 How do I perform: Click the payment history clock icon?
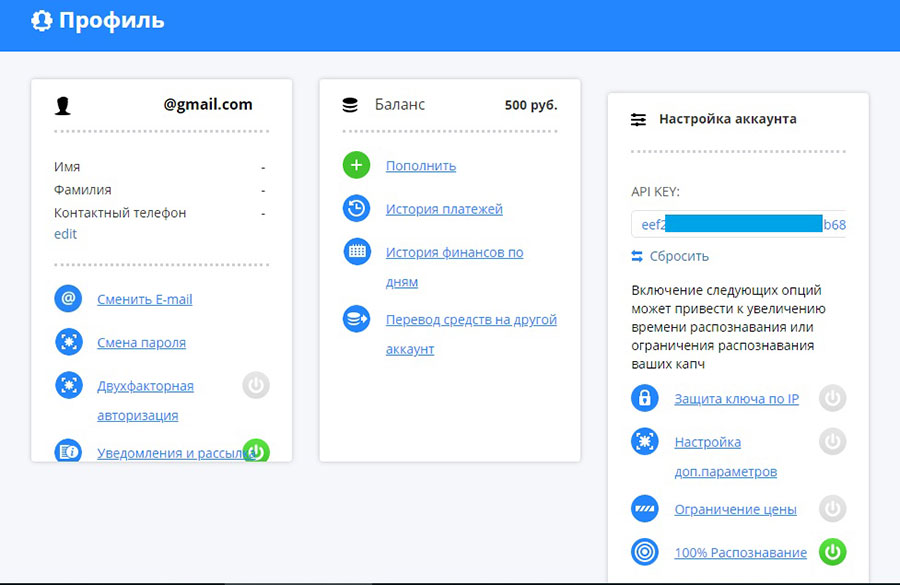tap(356, 208)
